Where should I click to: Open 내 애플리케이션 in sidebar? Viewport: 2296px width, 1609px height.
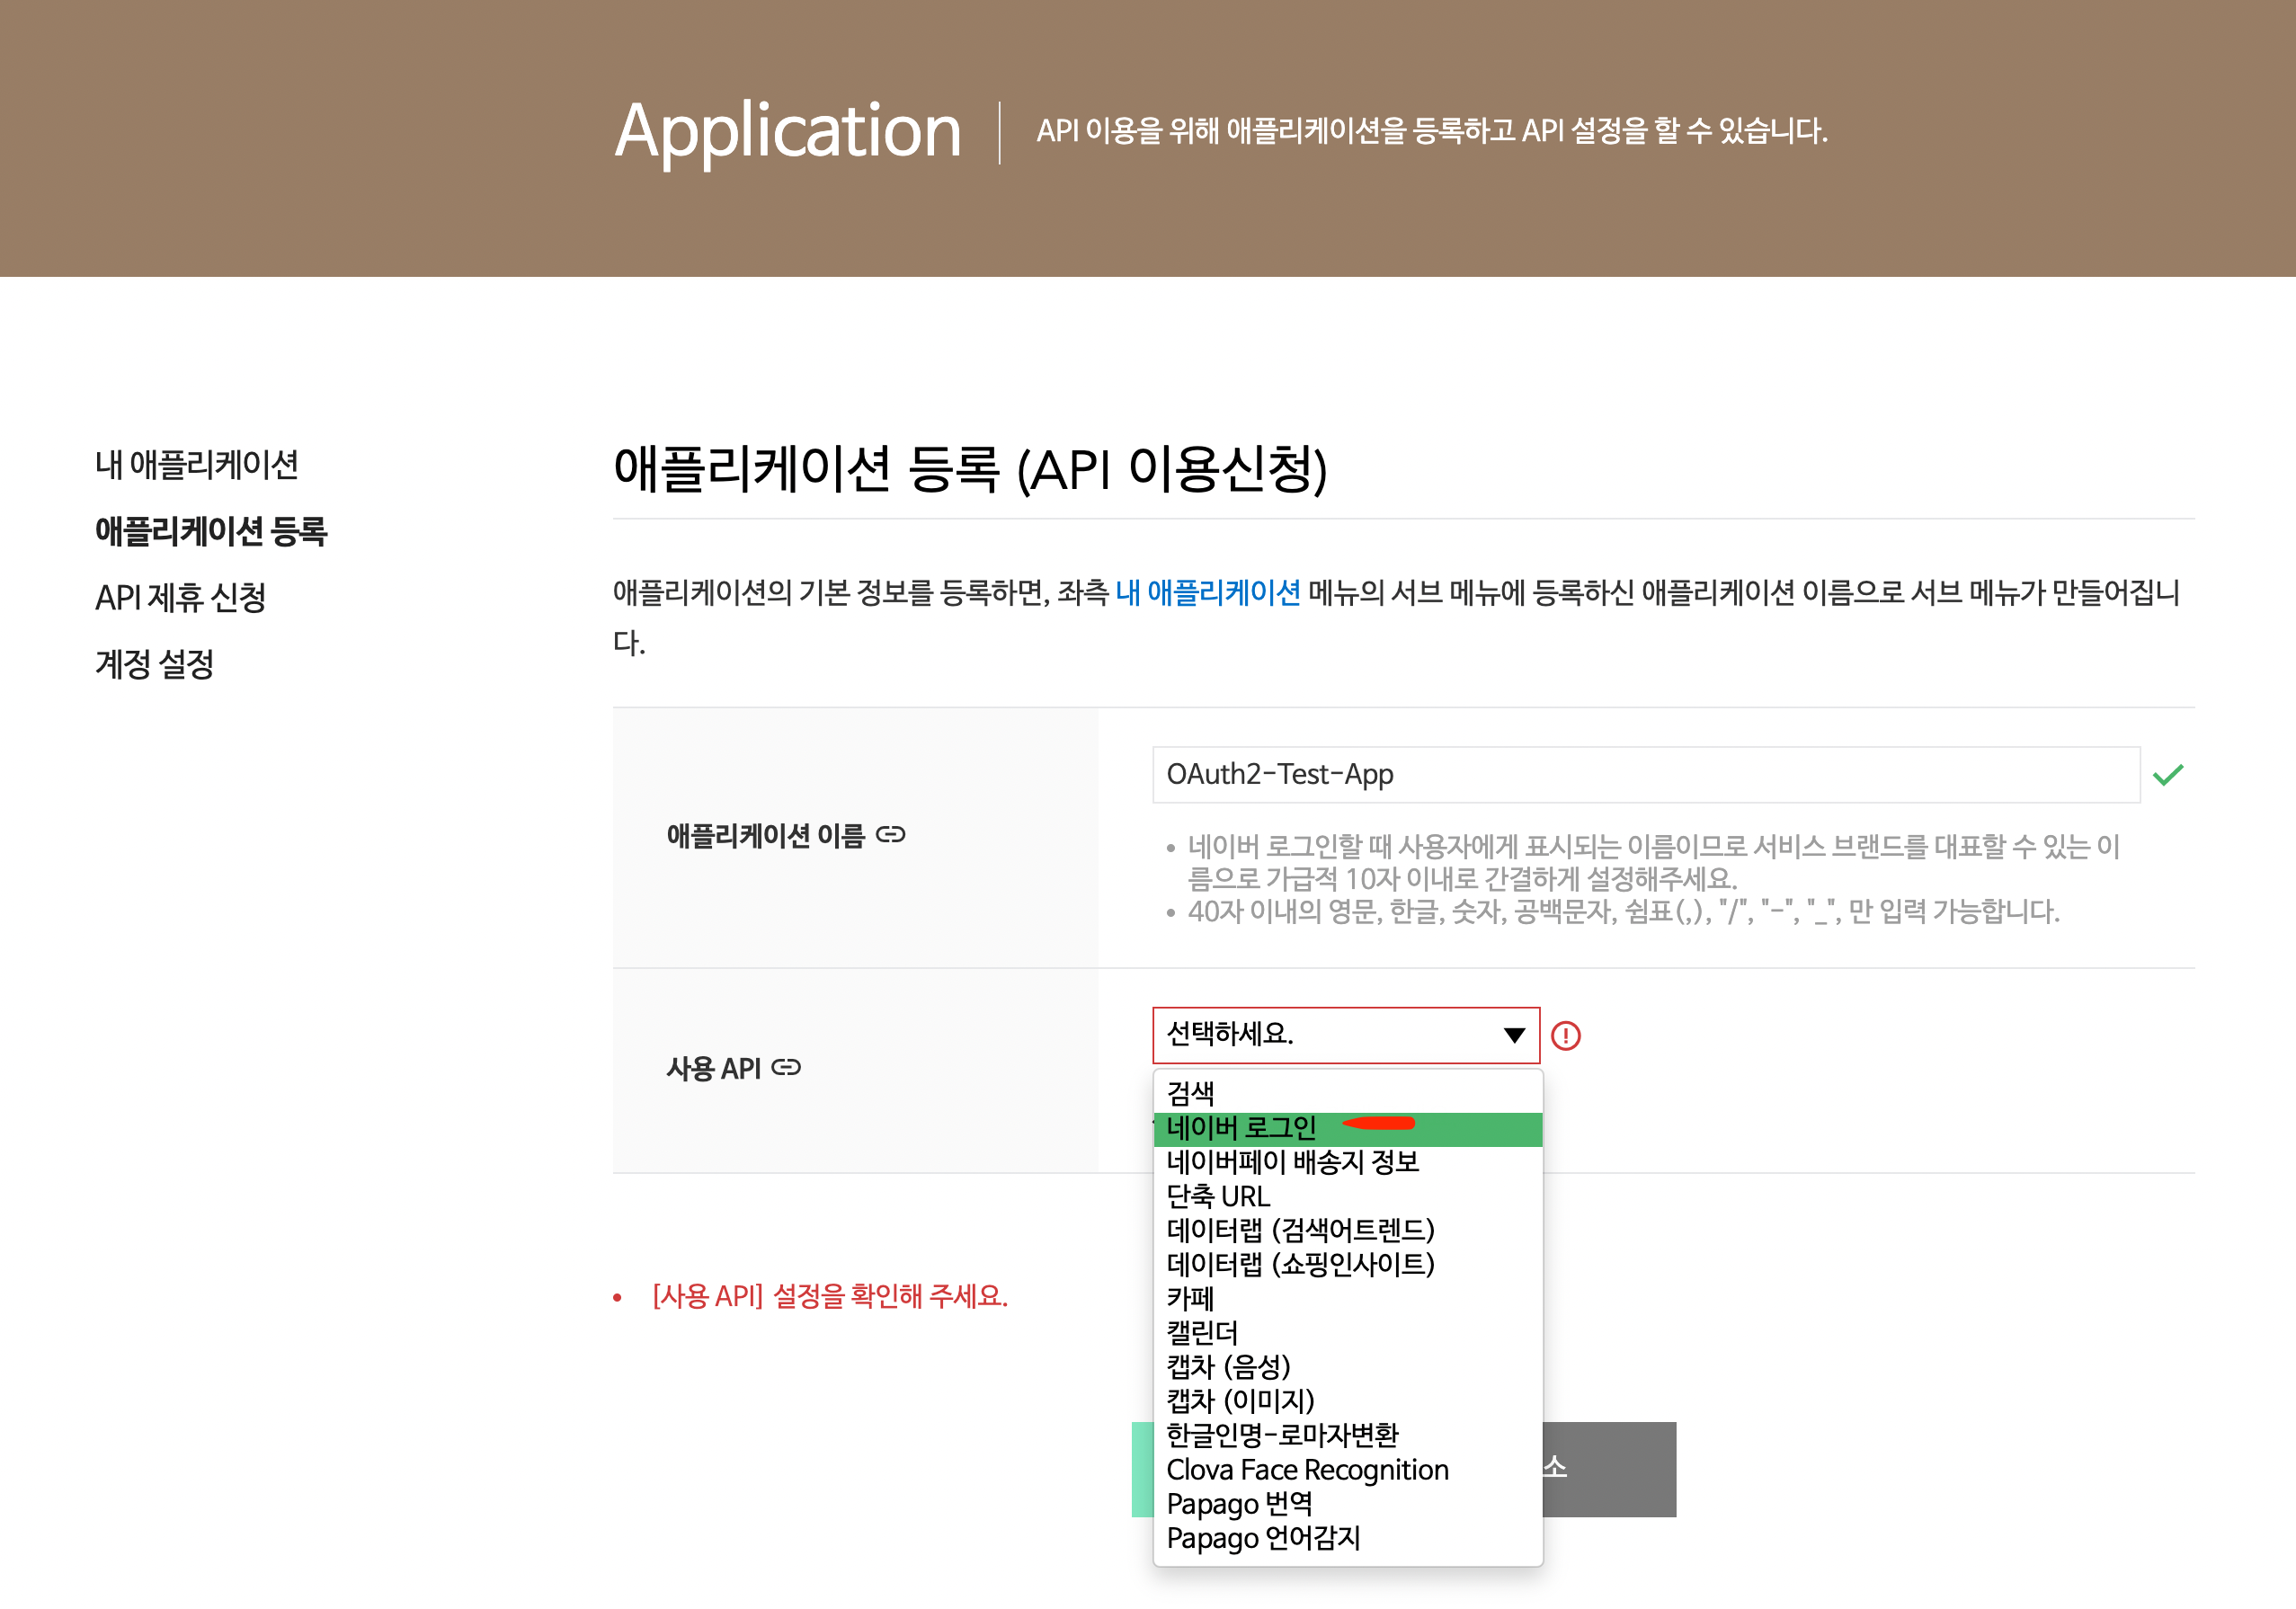(x=197, y=464)
